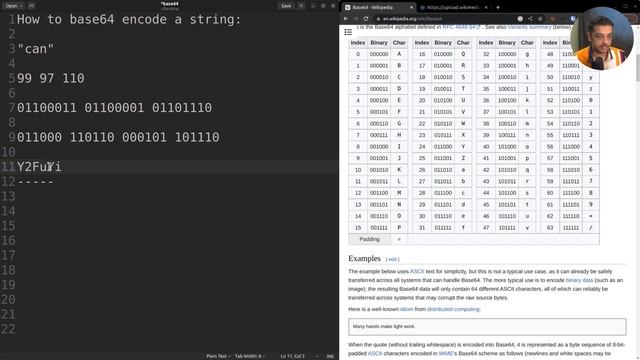Expand the Open recent files dropdown arrow
This screenshot has width=640, height=360.
[21, 6]
